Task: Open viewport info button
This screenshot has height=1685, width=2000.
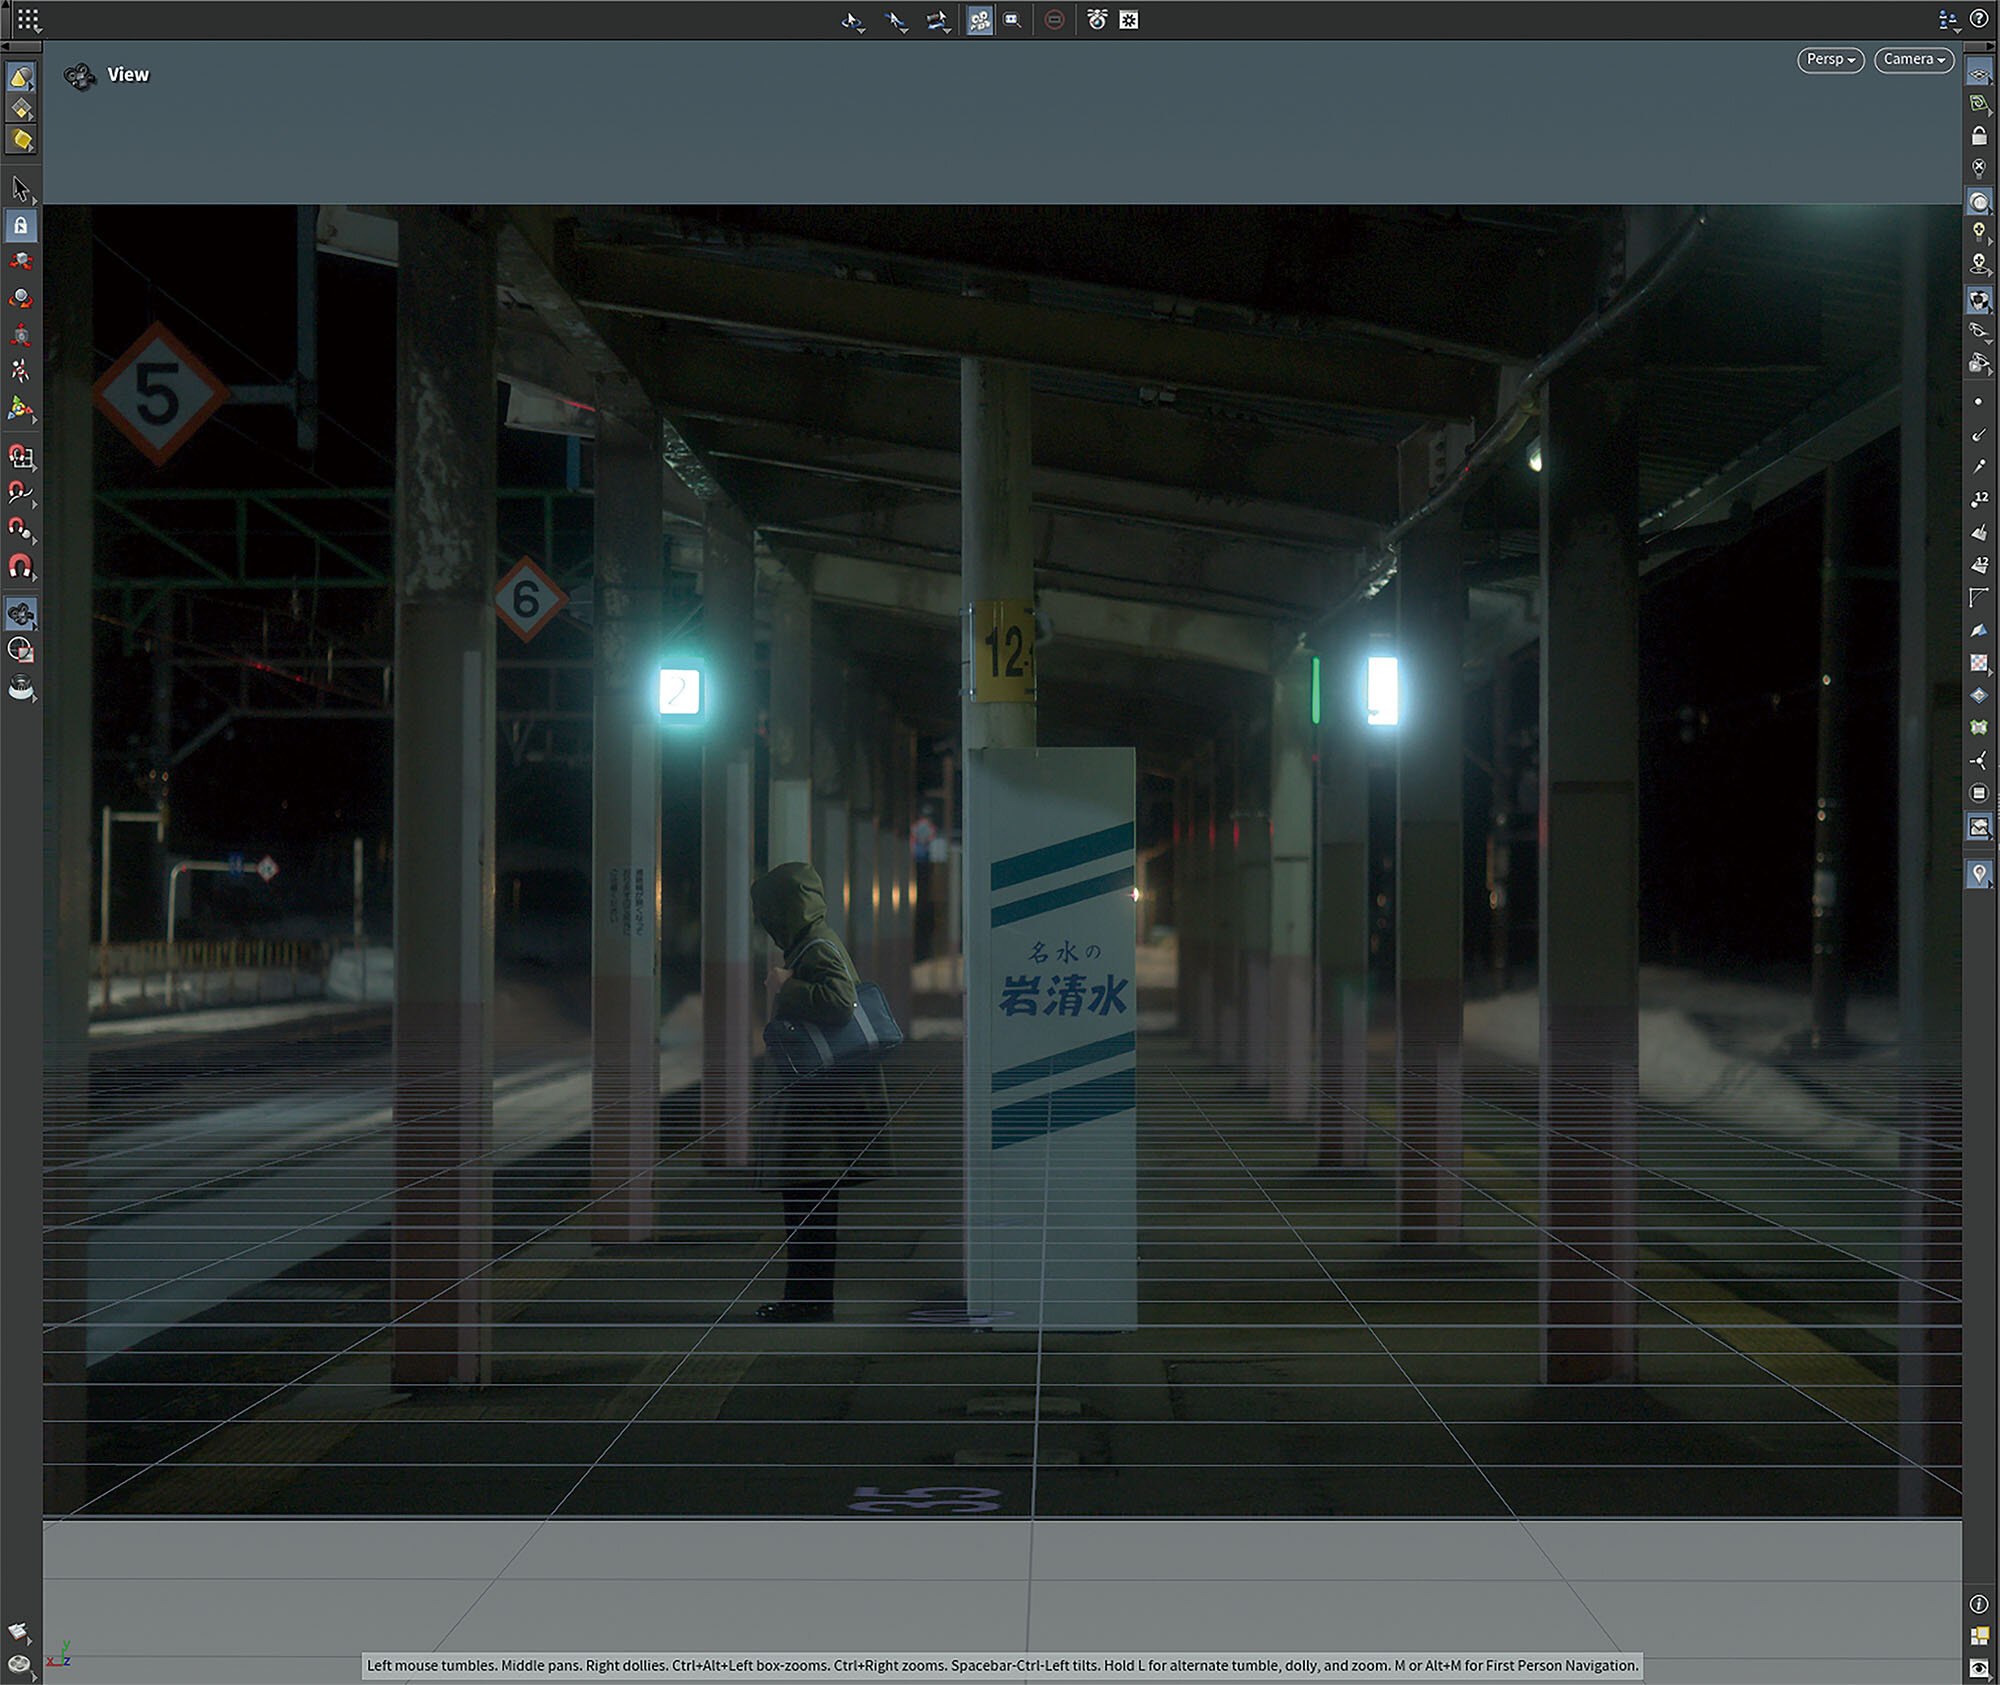Action: click(x=1978, y=1604)
